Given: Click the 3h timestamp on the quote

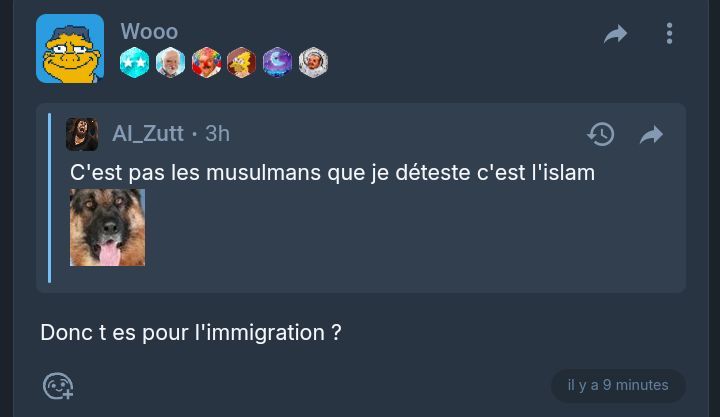Looking at the screenshot, I should [x=217, y=134].
